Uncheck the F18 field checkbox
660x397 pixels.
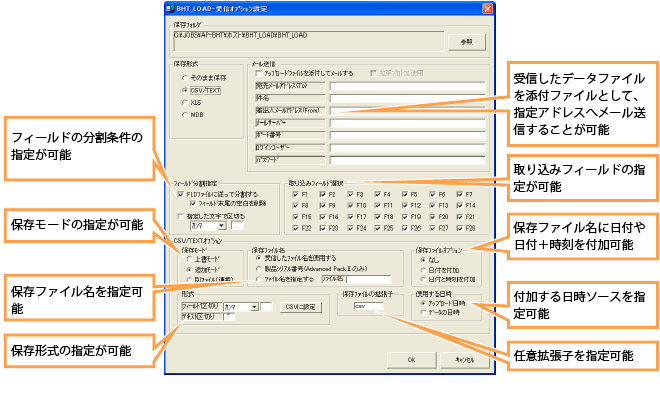[x=378, y=217]
